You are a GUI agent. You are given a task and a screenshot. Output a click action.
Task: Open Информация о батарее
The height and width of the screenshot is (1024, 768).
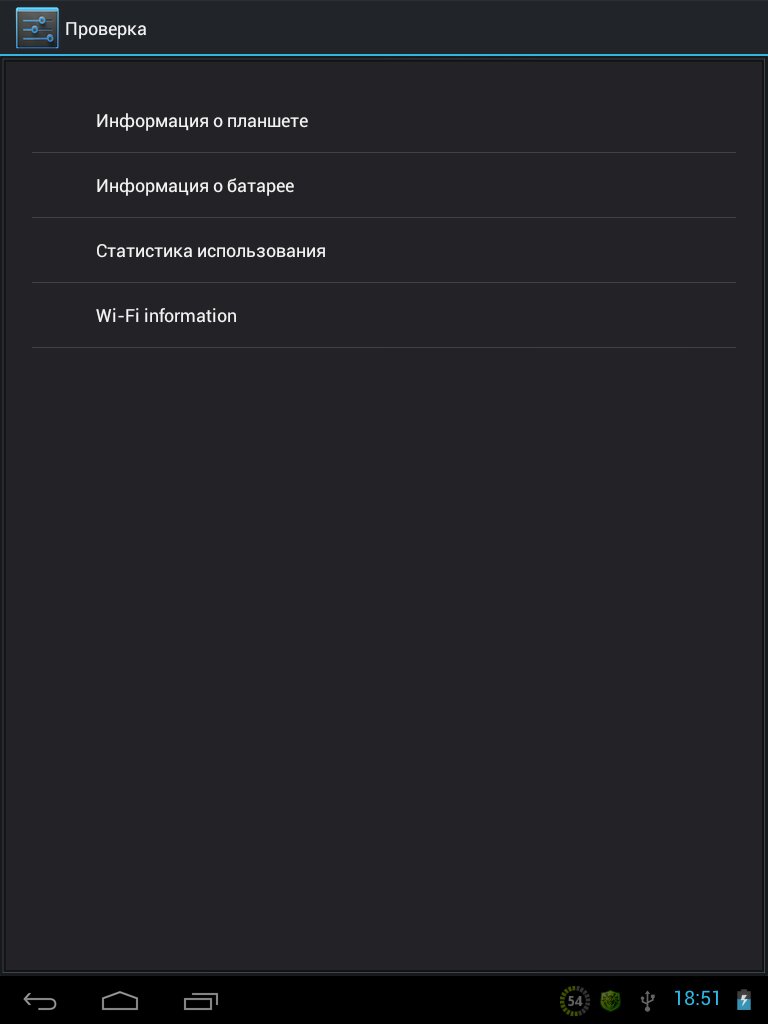[x=195, y=186]
